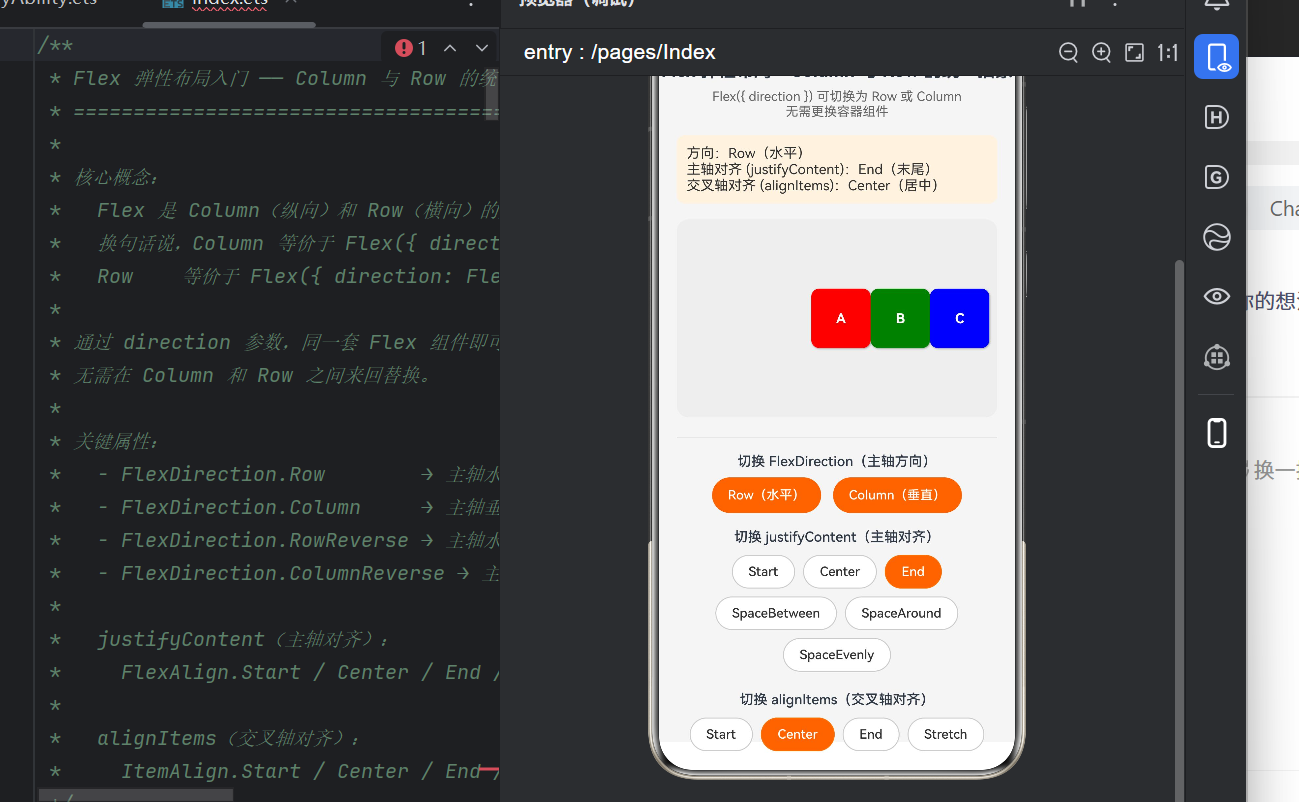Screen dimensions: 1299x802
Task: Click the red error count indicator
Action: pos(411,48)
